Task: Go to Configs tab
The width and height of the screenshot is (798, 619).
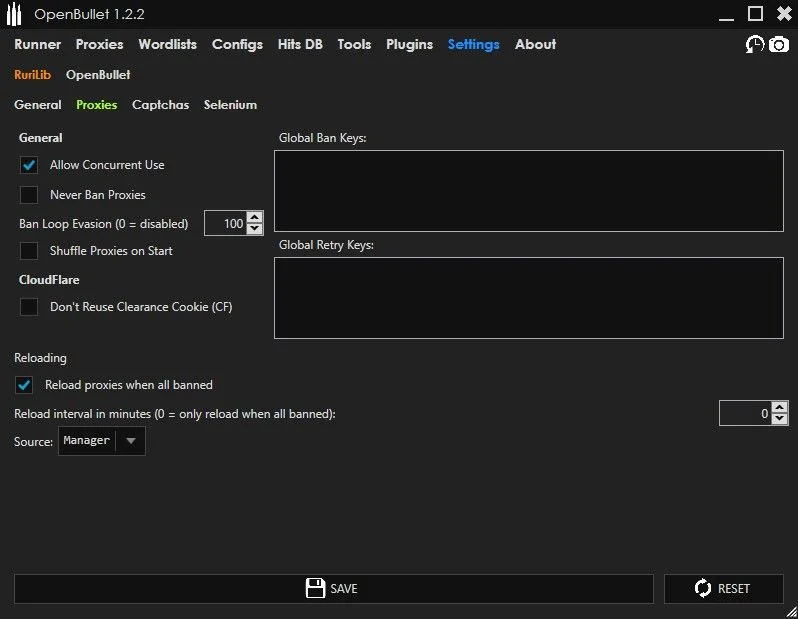Action: pos(237,44)
